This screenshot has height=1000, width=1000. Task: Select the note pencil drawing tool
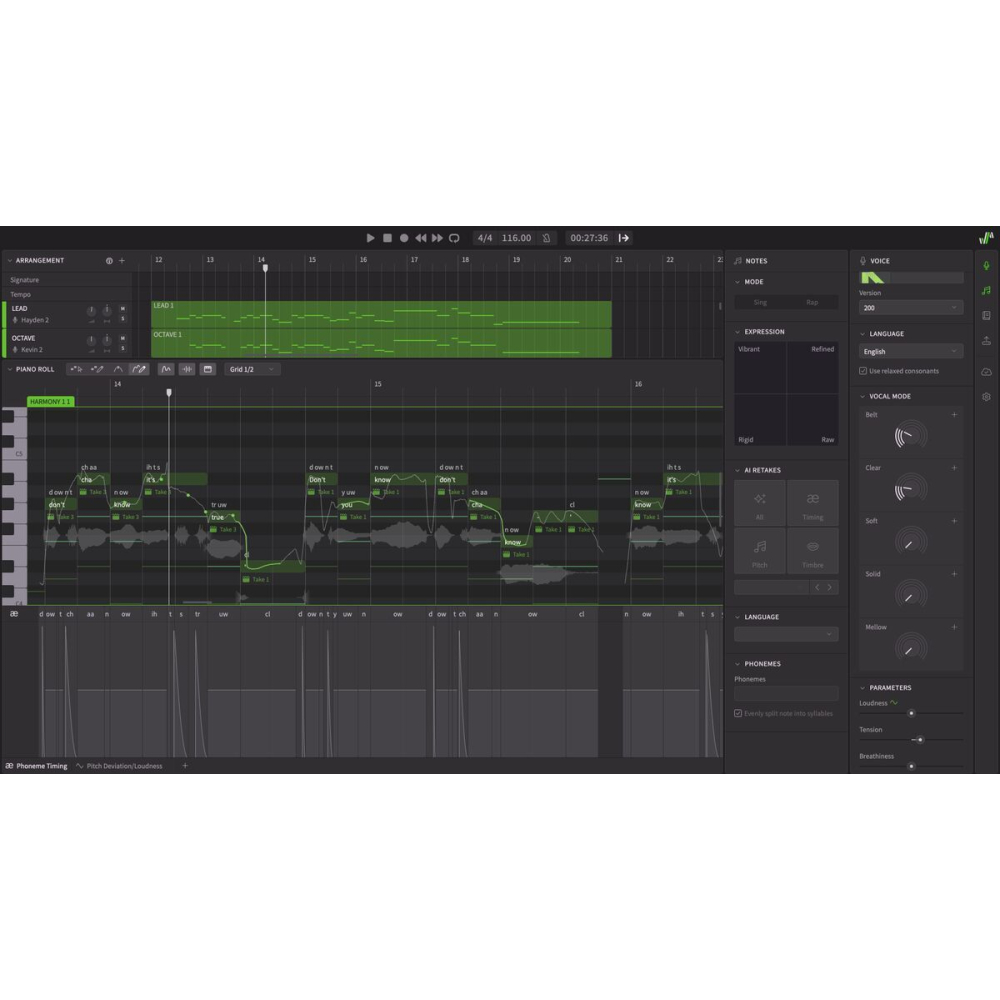[x=99, y=369]
